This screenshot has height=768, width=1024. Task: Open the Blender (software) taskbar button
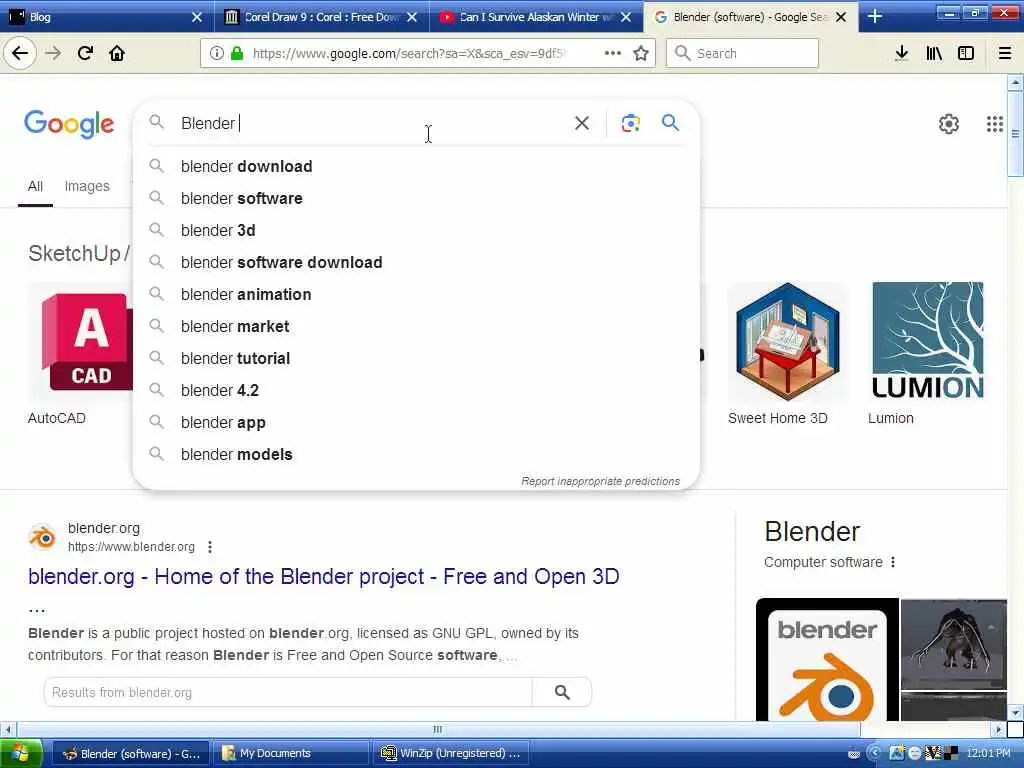coord(131,754)
